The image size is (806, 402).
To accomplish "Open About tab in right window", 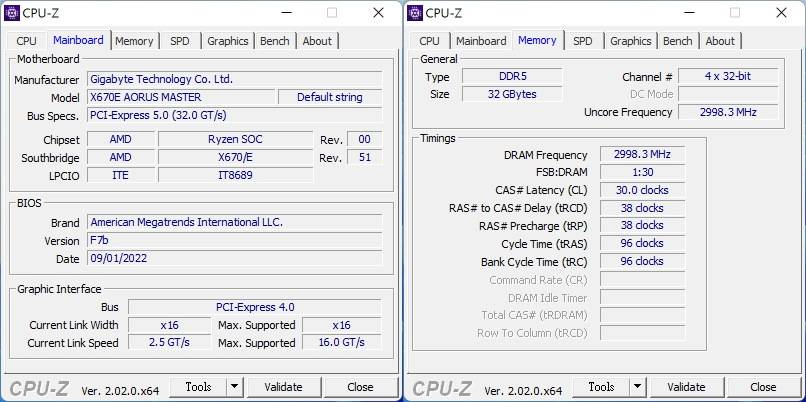I will coord(720,41).
